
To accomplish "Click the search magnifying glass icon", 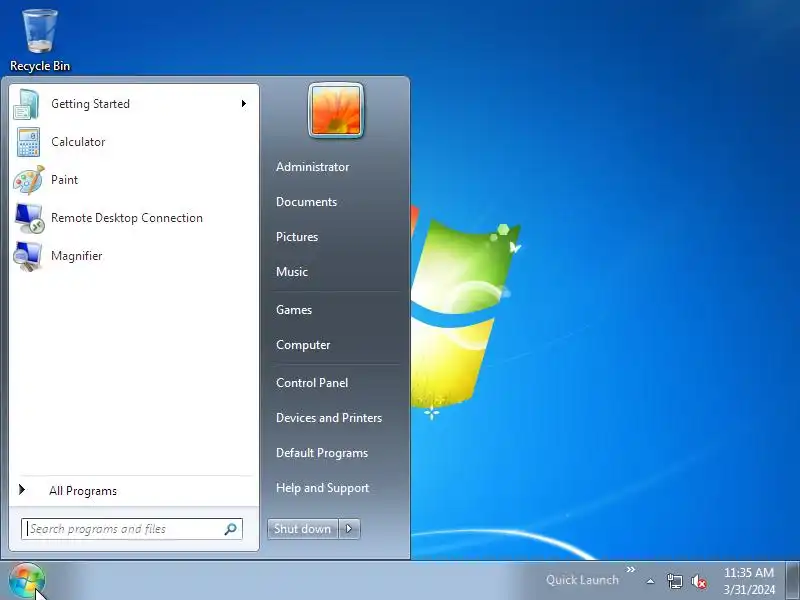I will pos(231,529).
